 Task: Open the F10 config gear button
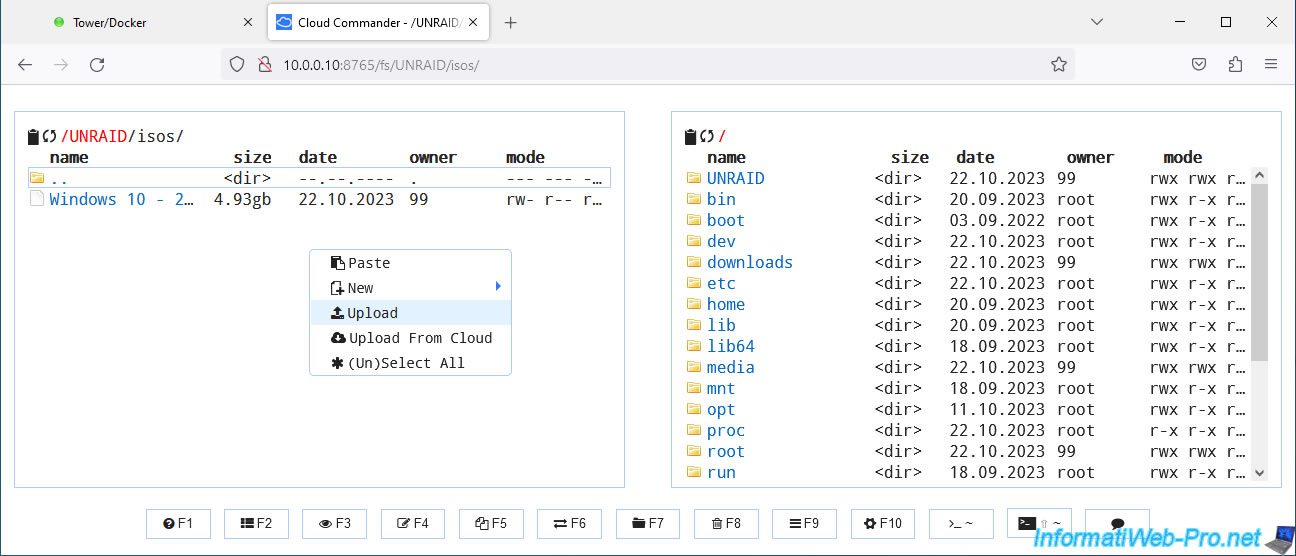[882, 524]
